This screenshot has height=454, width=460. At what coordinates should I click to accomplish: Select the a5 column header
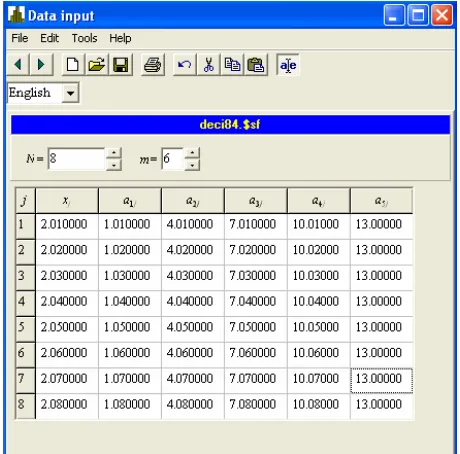(382, 201)
